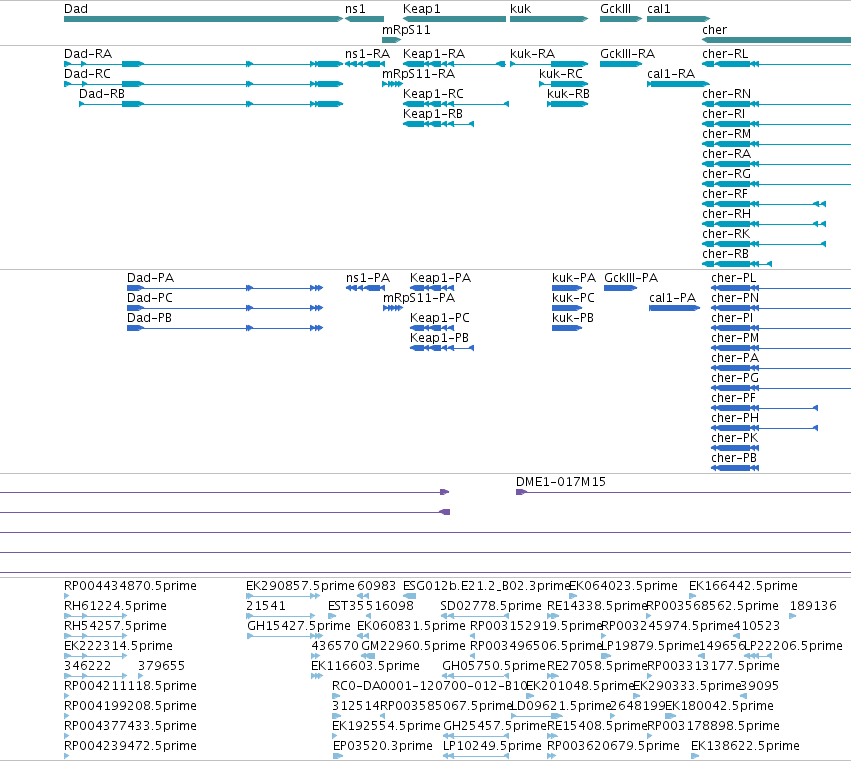Select transcript Dad-RC label
Viewport: 851px width, 761px height.
pyautogui.click(x=87, y=74)
